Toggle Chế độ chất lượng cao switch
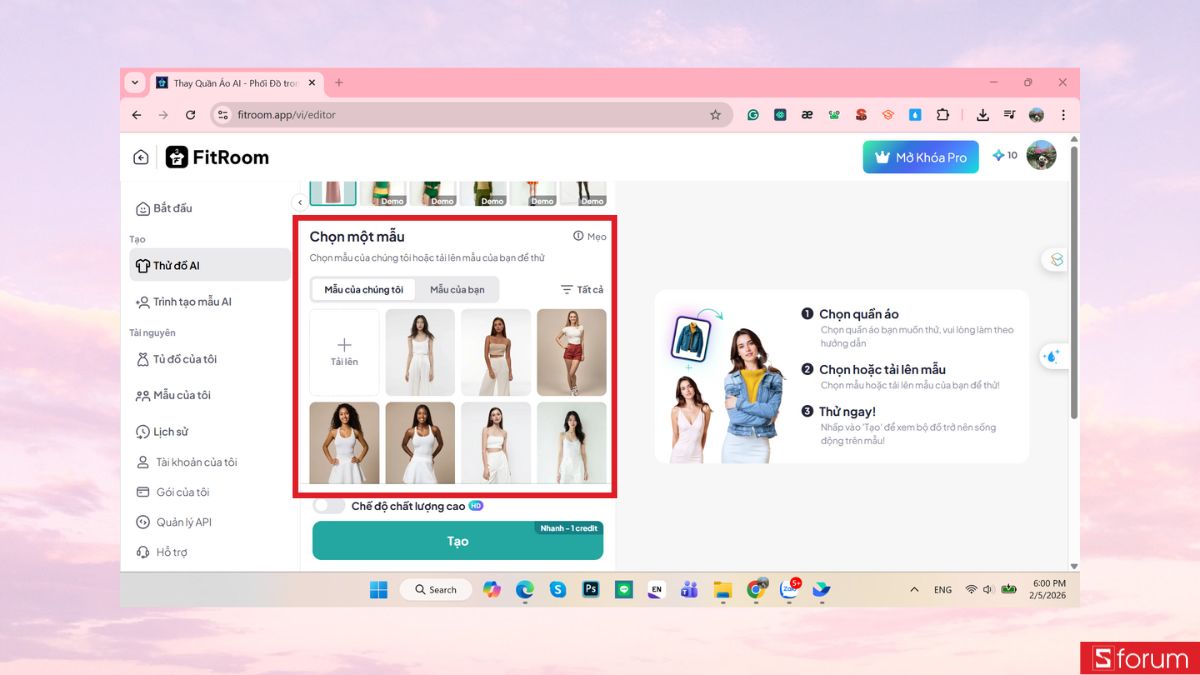The height and width of the screenshot is (675, 1200). [329, 506]
